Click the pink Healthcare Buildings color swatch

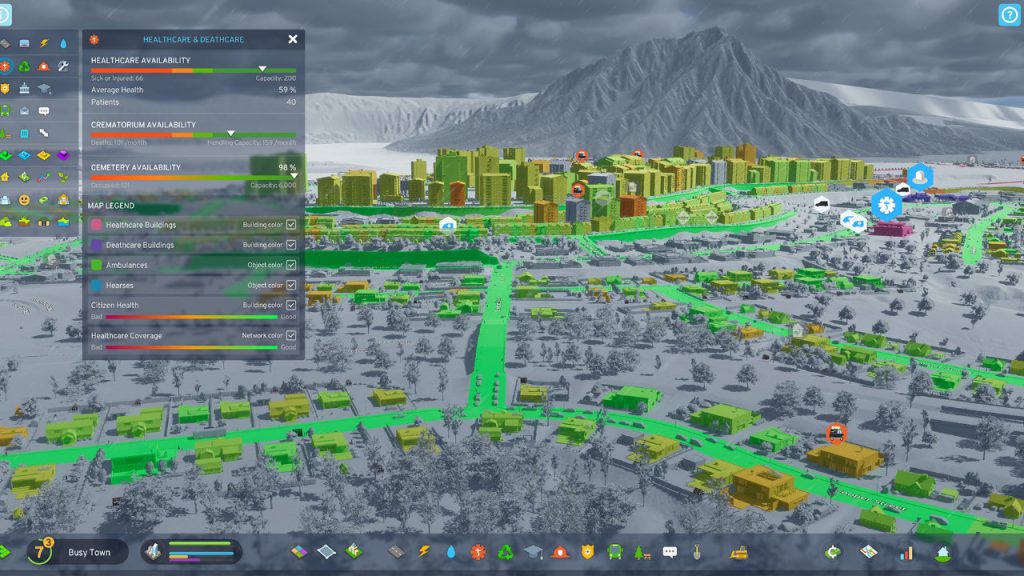(x=96, y=225)
